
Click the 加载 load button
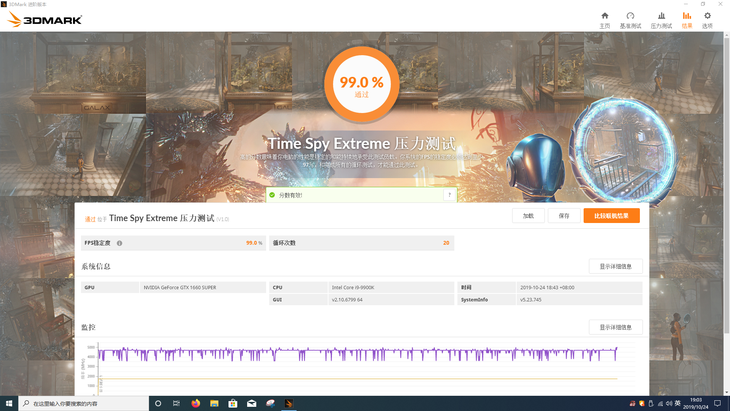click(528, 216)
